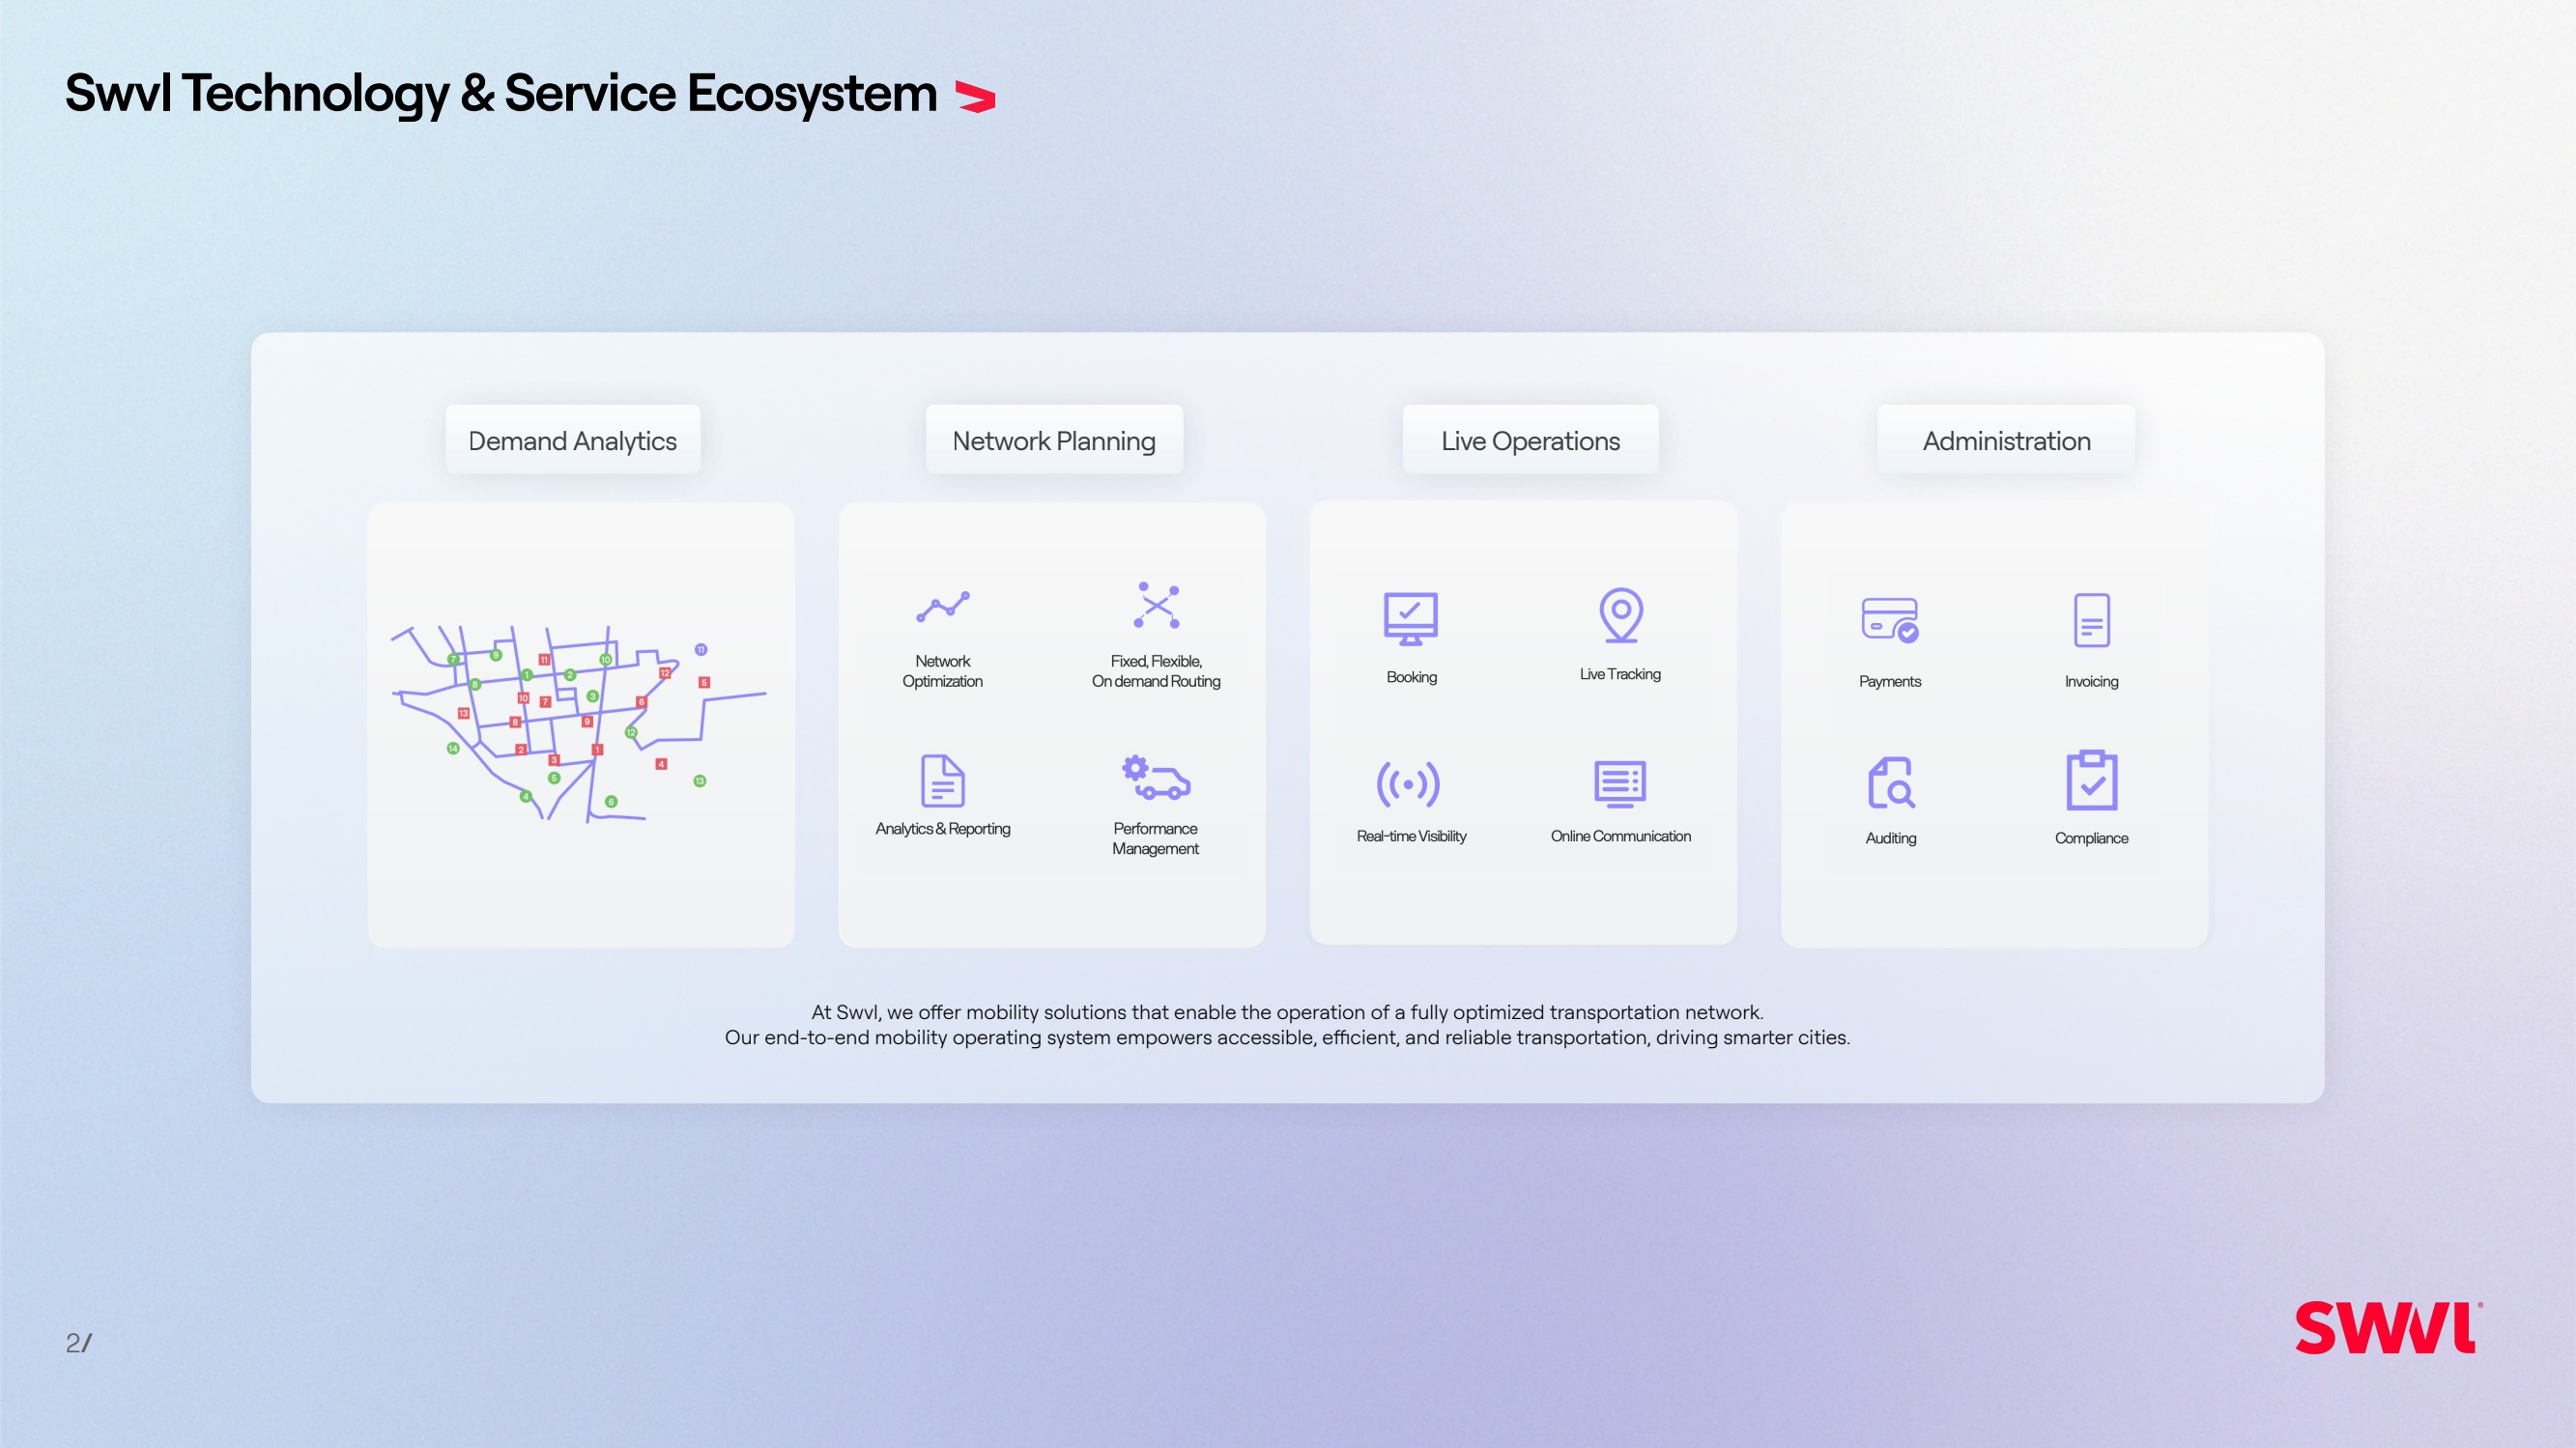The height and width of the screenshot is (1448, 2576).
Task: Click the Administration heading label
Action: [x=2006, y=440]
